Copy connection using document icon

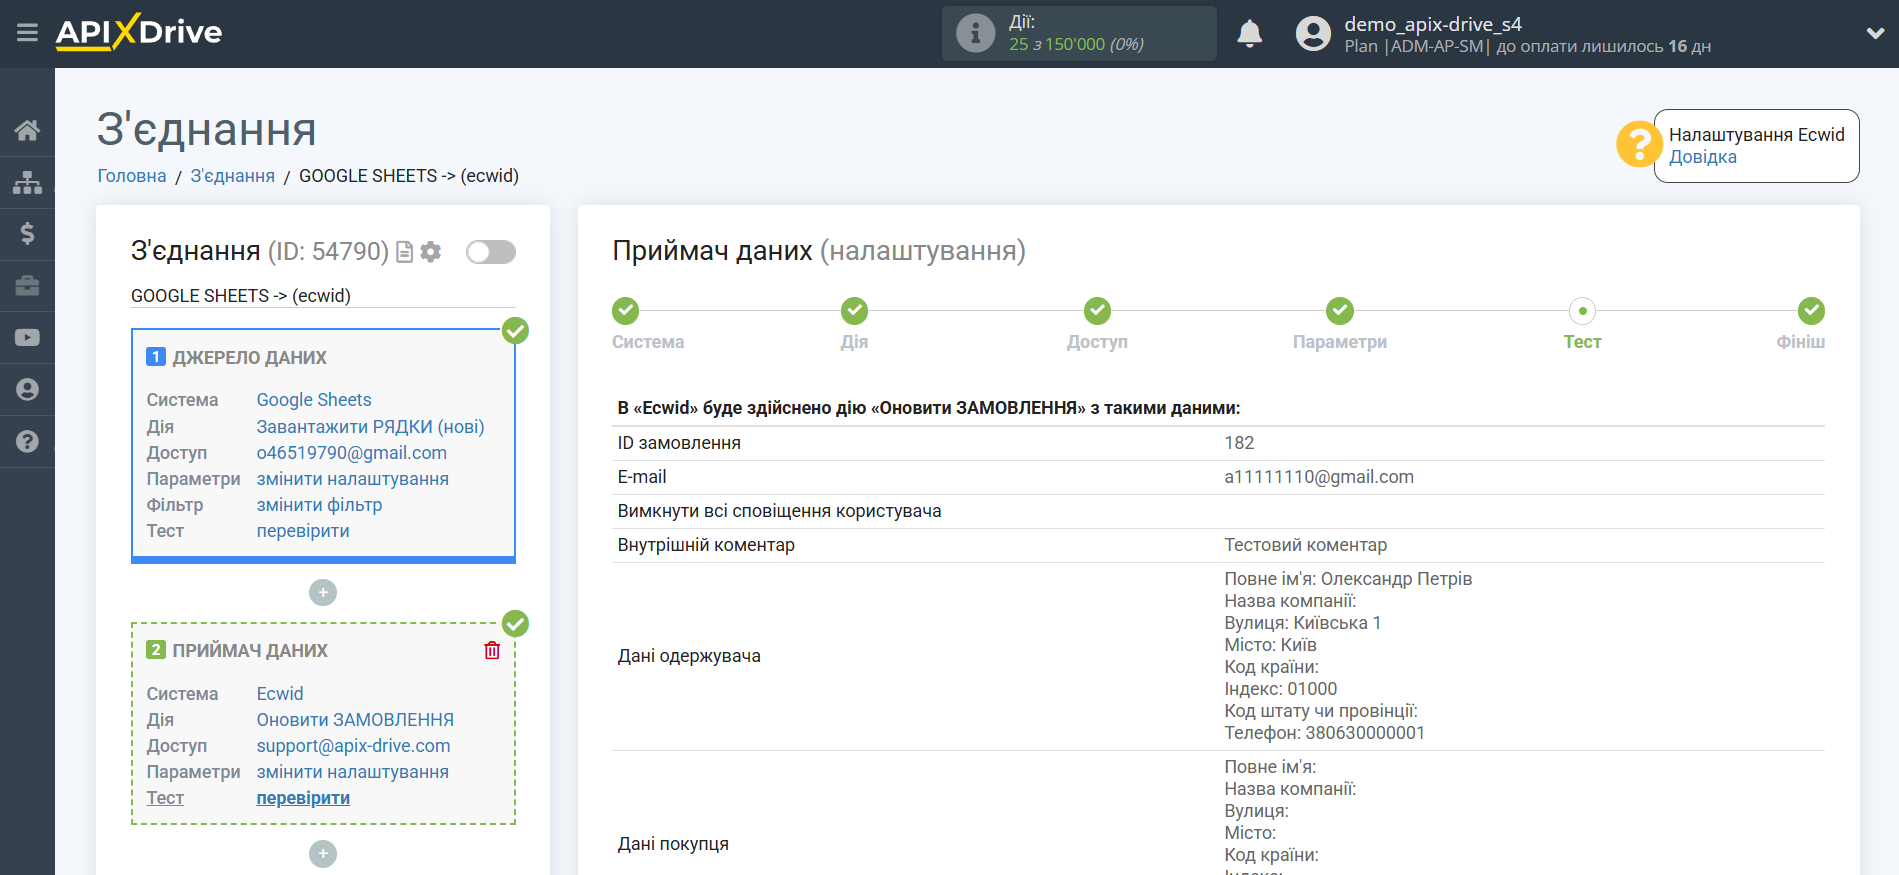point(405,252)
